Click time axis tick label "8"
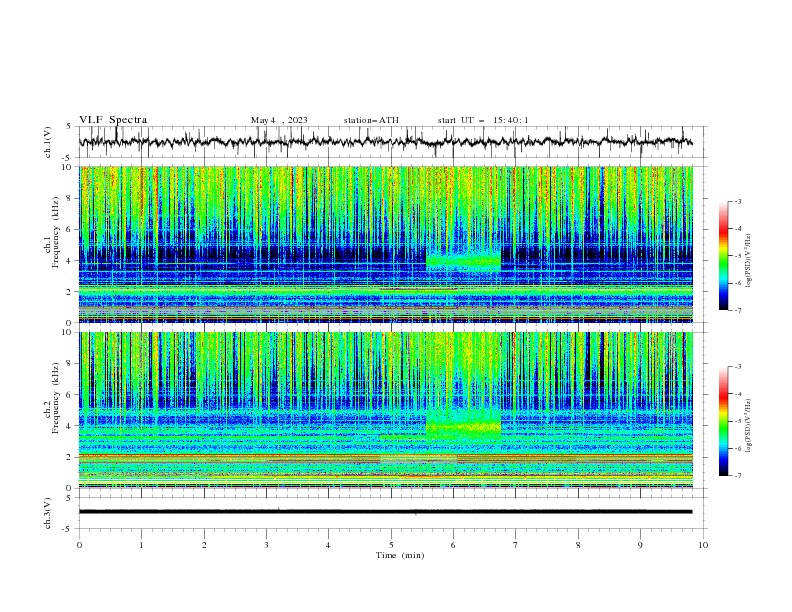The width and height of the screenshot is (792, 612). 578,545
